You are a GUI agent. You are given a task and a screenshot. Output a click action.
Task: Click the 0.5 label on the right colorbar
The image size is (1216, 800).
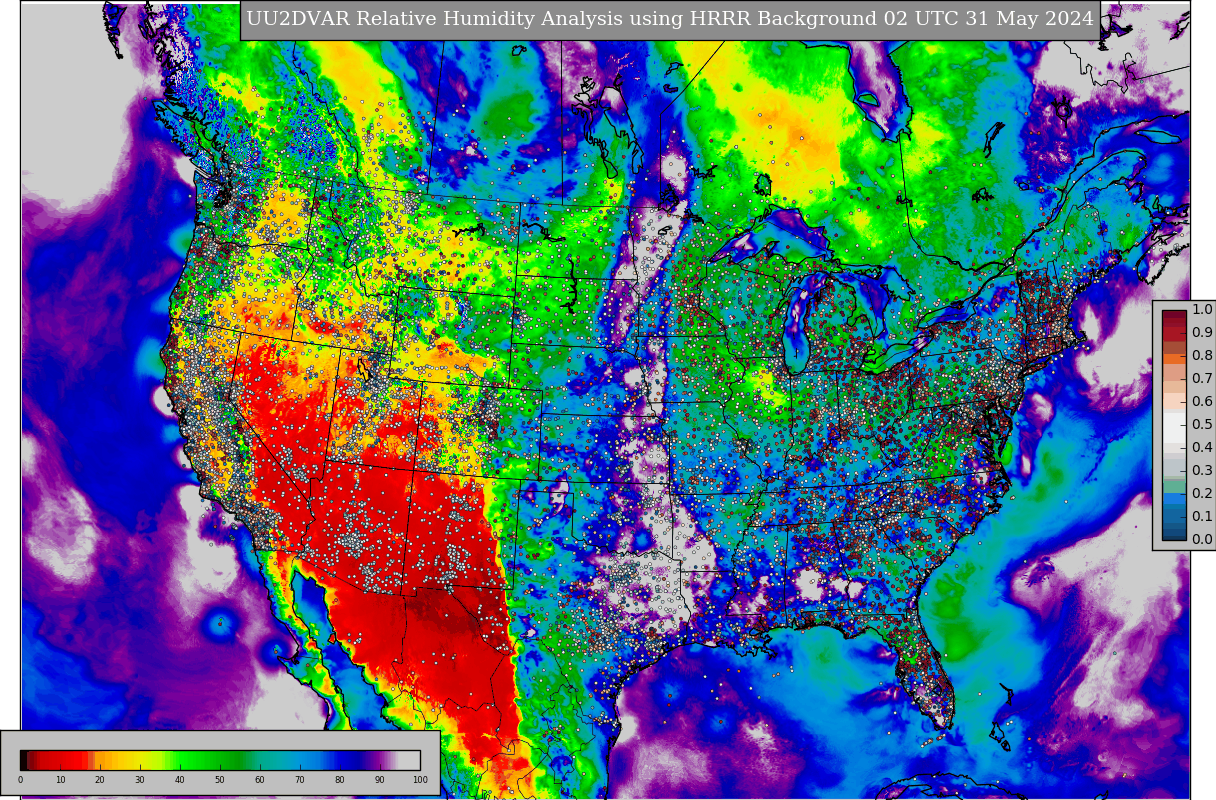click(1202, 424)
